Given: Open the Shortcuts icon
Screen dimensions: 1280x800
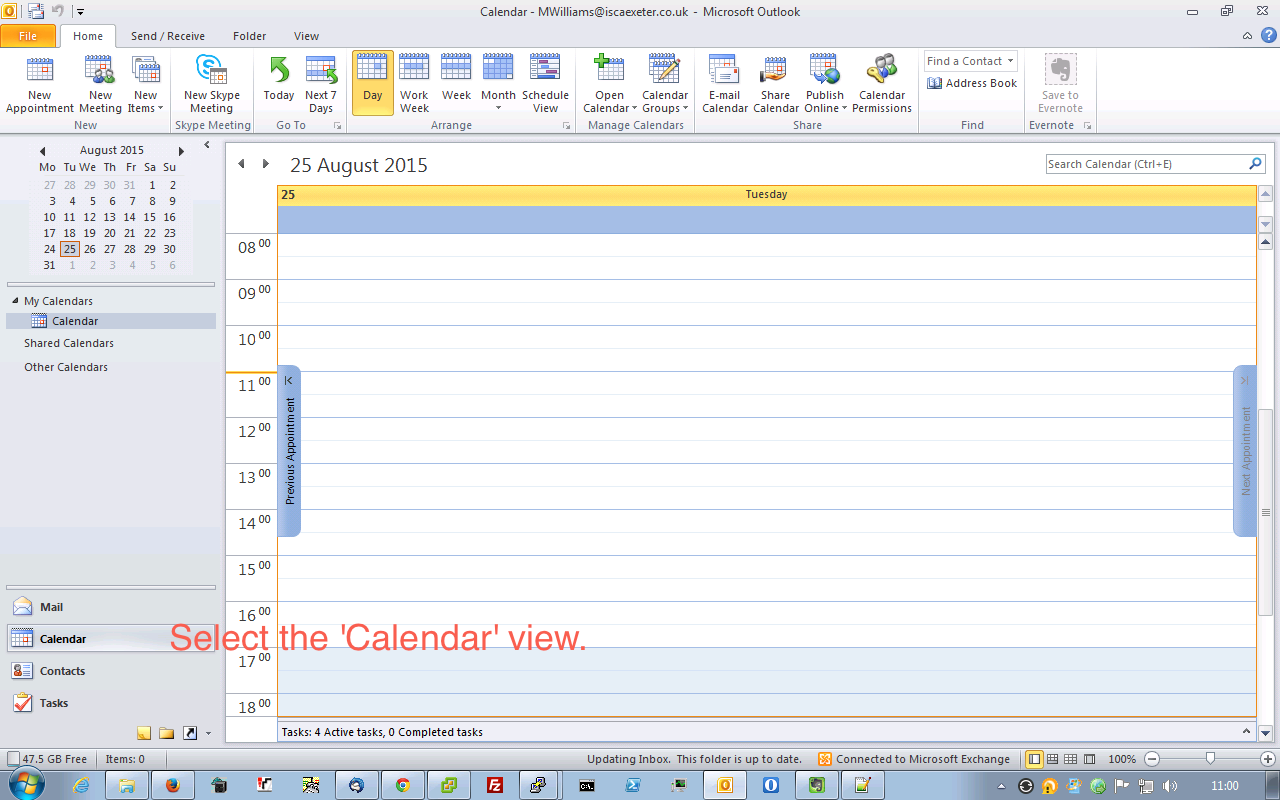Looking at the screenshot, I should point(190,733).
